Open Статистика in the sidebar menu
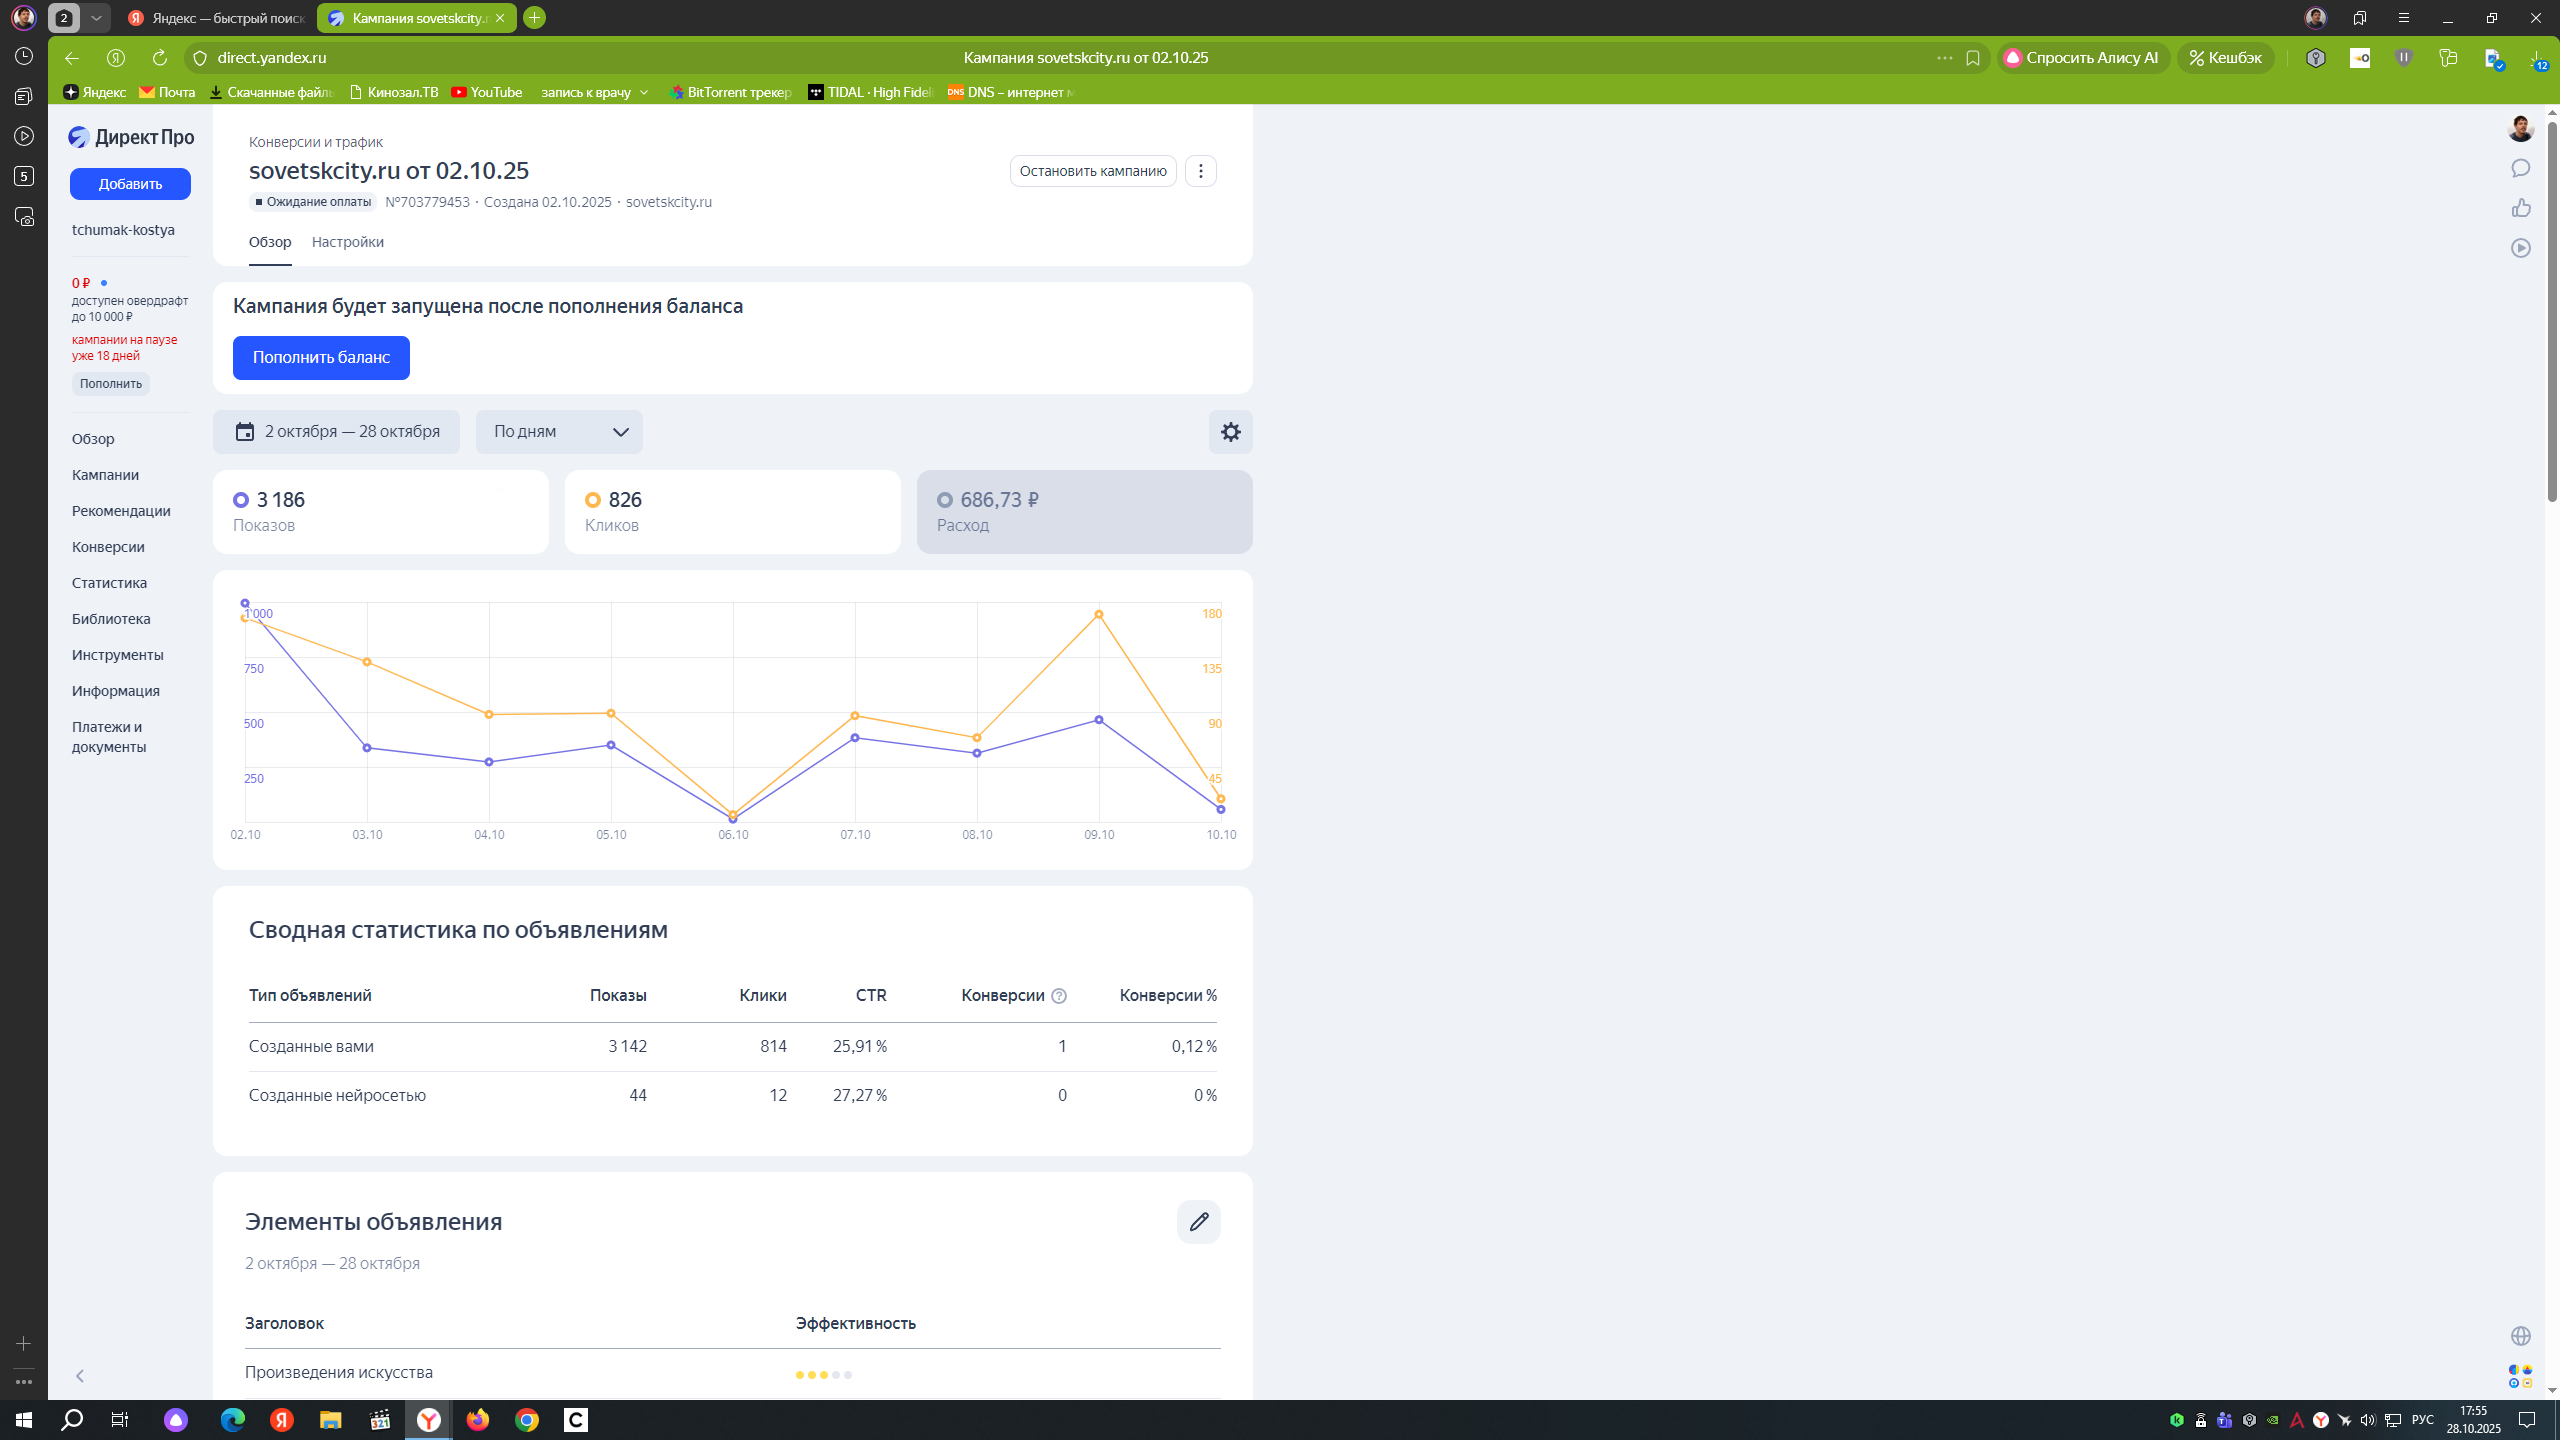Image resolution: width=2560 pixels, height=1440 pixels. pos(109,583)
